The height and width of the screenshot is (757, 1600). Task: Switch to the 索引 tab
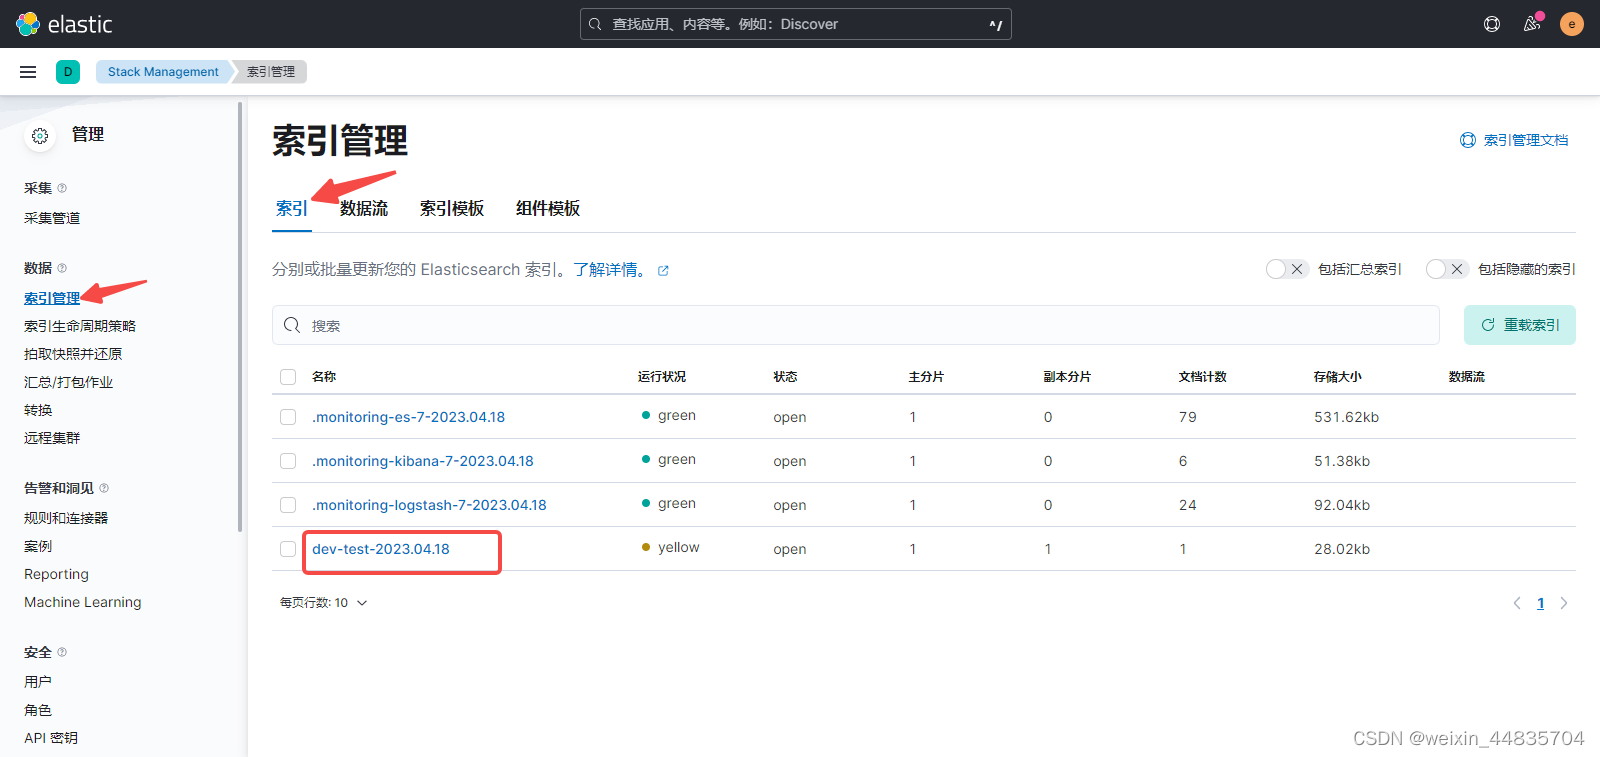pyautogui.click(x=292, y=208)
